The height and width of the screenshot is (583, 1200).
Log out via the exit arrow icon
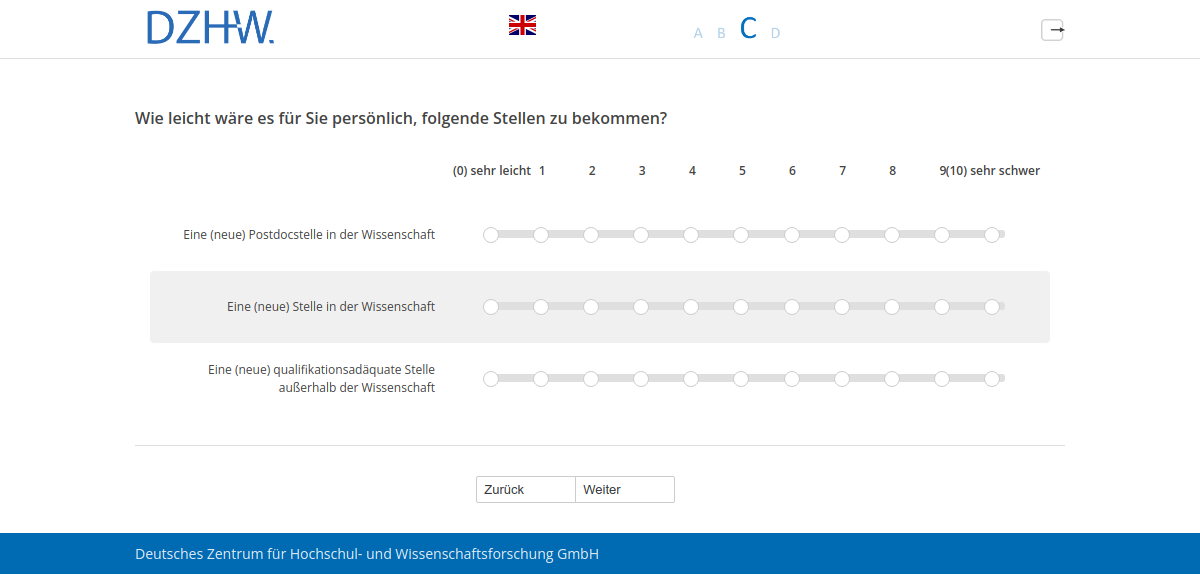[1053, 30]
